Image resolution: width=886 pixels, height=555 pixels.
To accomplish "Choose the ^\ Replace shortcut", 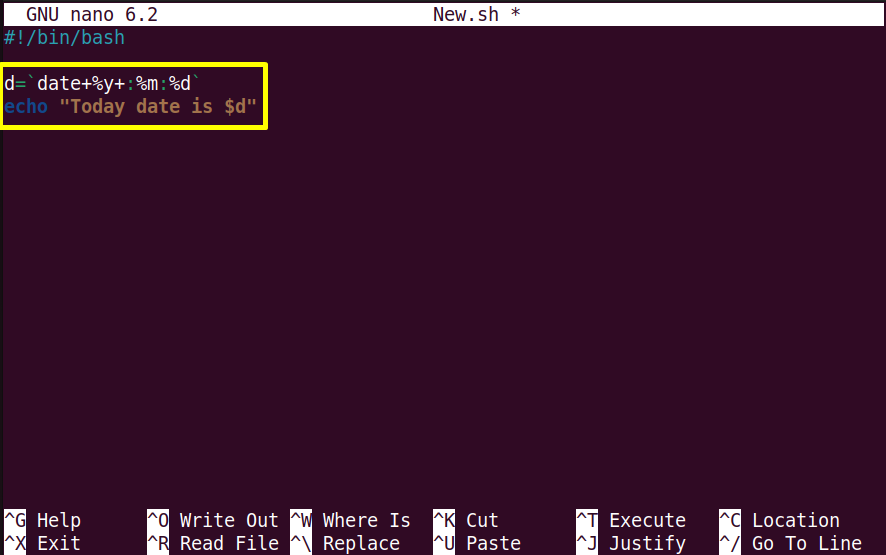I will [x=345, y=543].
